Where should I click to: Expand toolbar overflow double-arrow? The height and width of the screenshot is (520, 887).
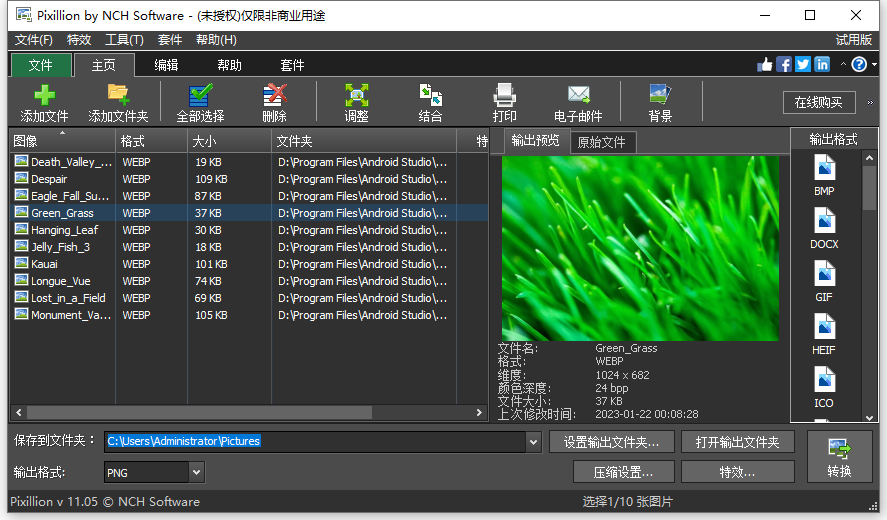870,102
